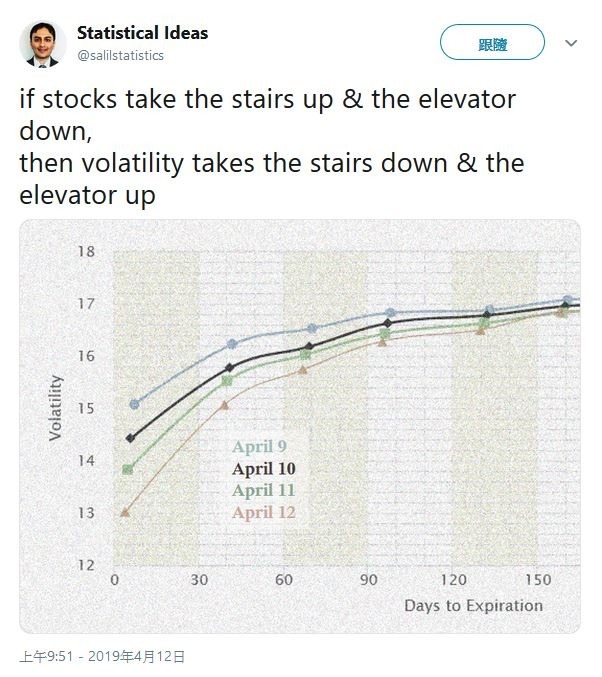The image size is (602, 677).
Task: Click the Volatility axis label
Action: tap(55, 408)
